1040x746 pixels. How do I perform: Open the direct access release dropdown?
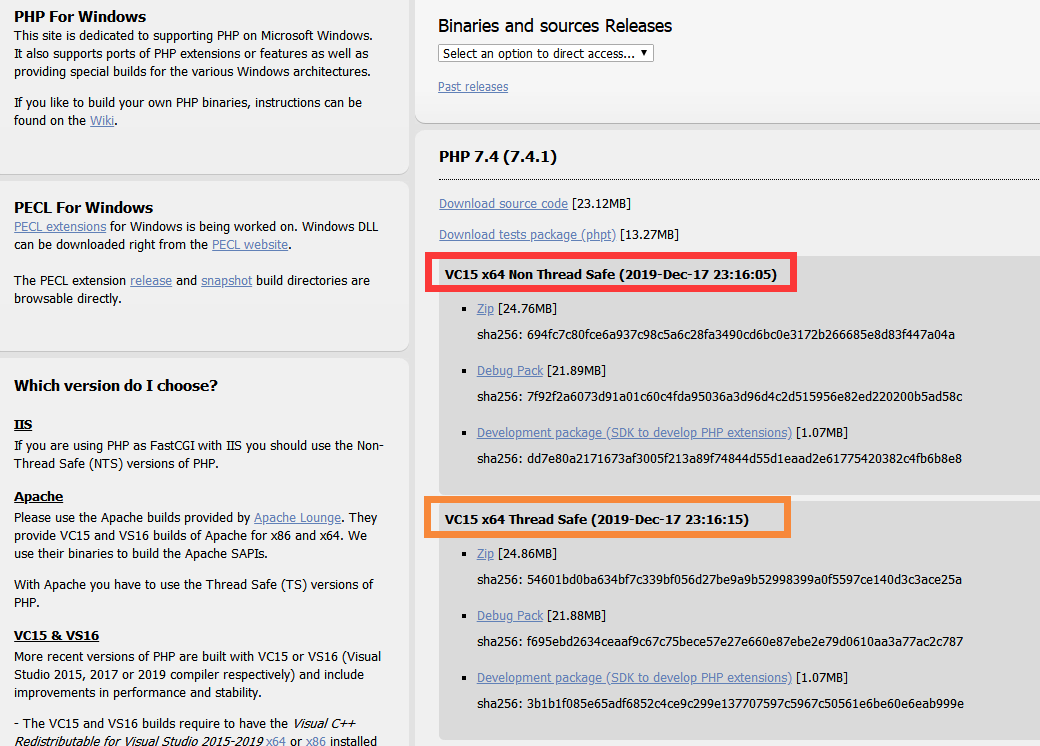pyautogui.click(x=545, y=53)
